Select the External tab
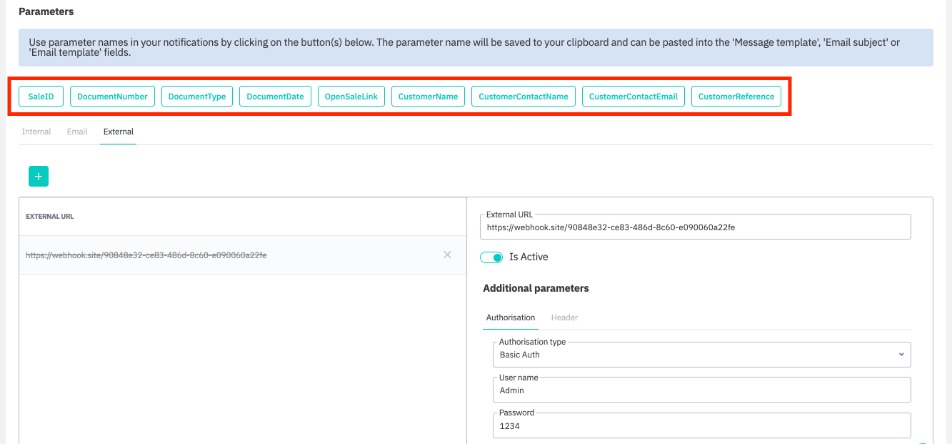The height and width of the screenshot is (444, 952). 118,131
